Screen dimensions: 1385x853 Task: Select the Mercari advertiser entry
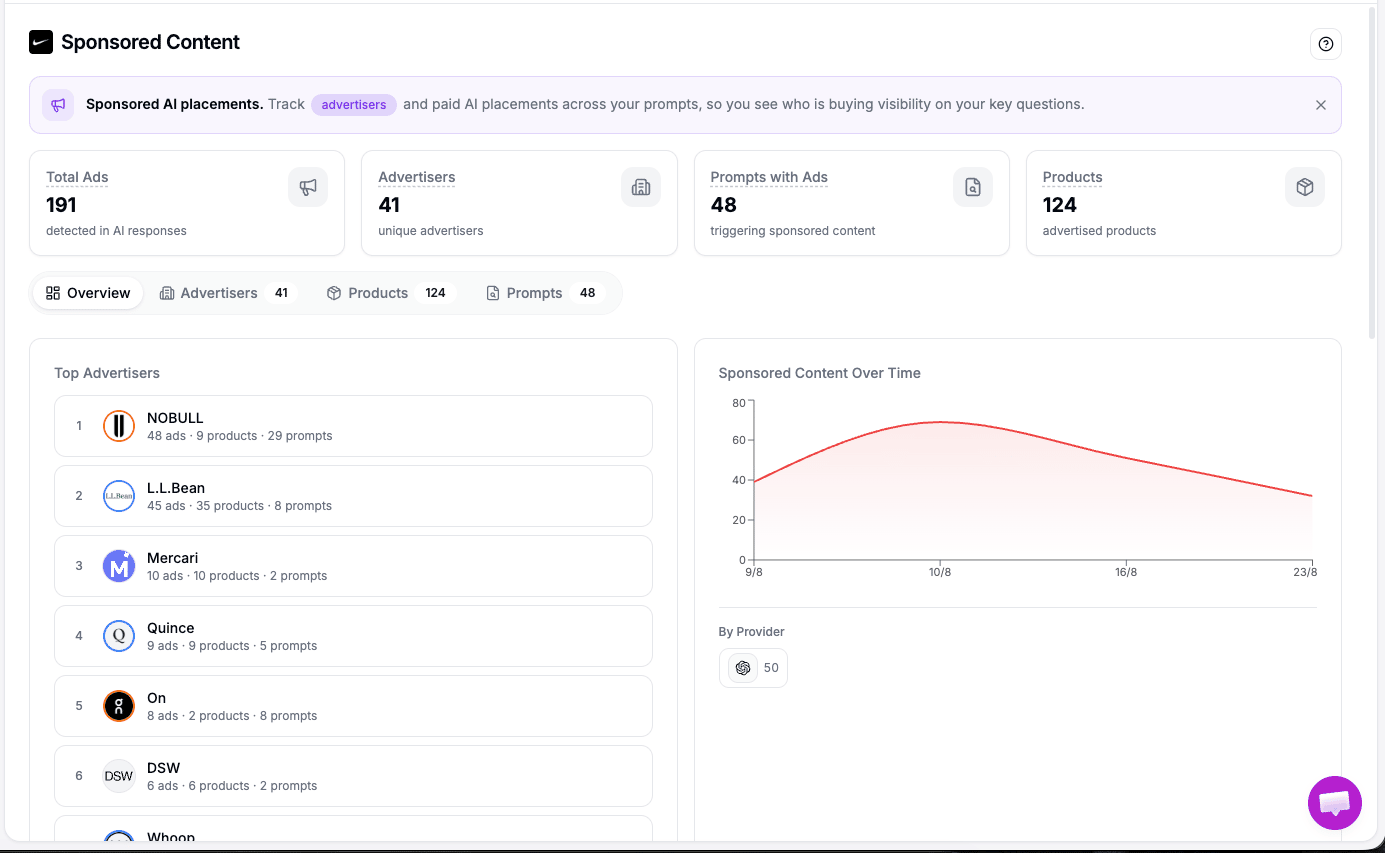[353, 566]
